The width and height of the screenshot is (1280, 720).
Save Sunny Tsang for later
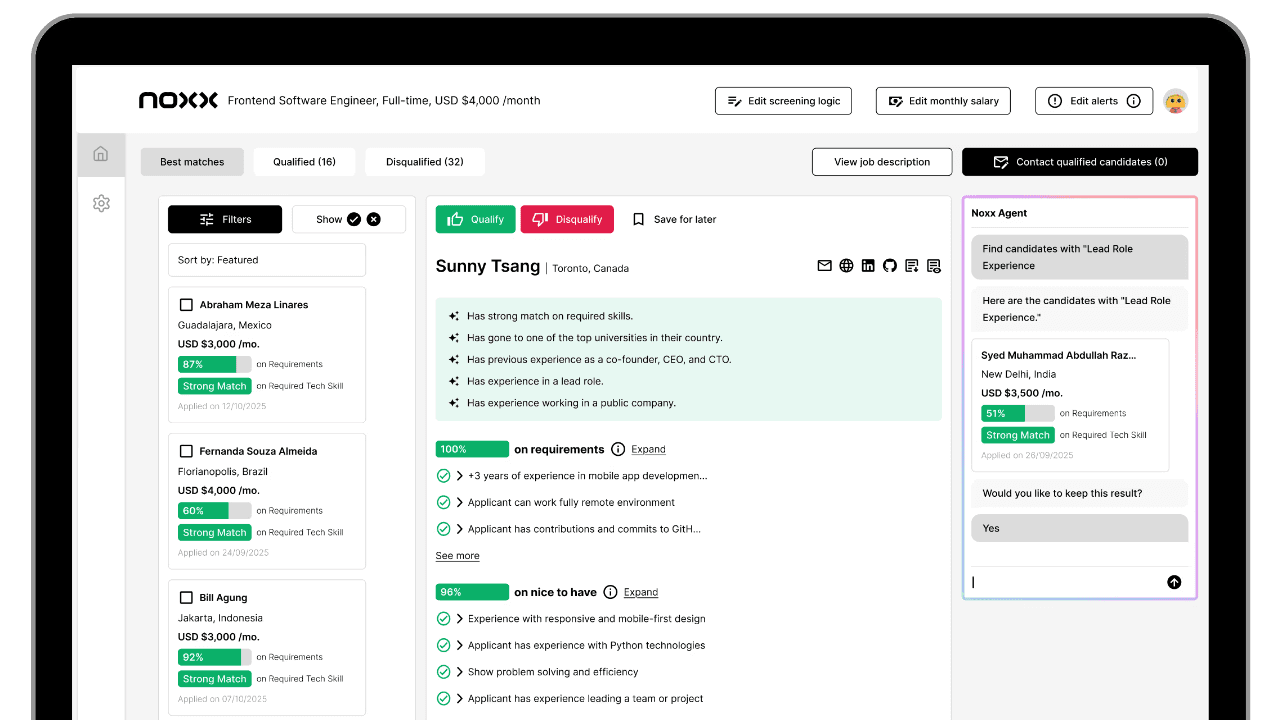(x=675, y=219)
